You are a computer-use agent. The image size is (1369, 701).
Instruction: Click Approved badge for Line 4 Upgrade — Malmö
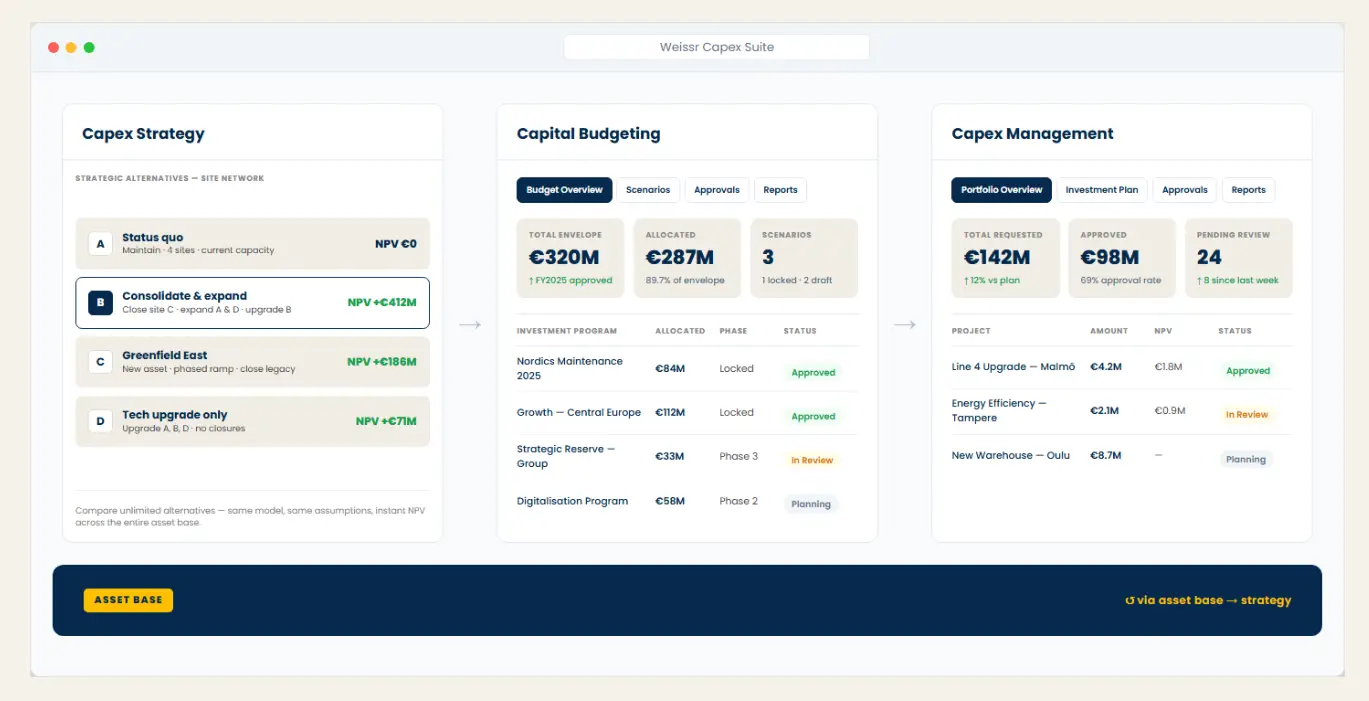click(1248, 370)
